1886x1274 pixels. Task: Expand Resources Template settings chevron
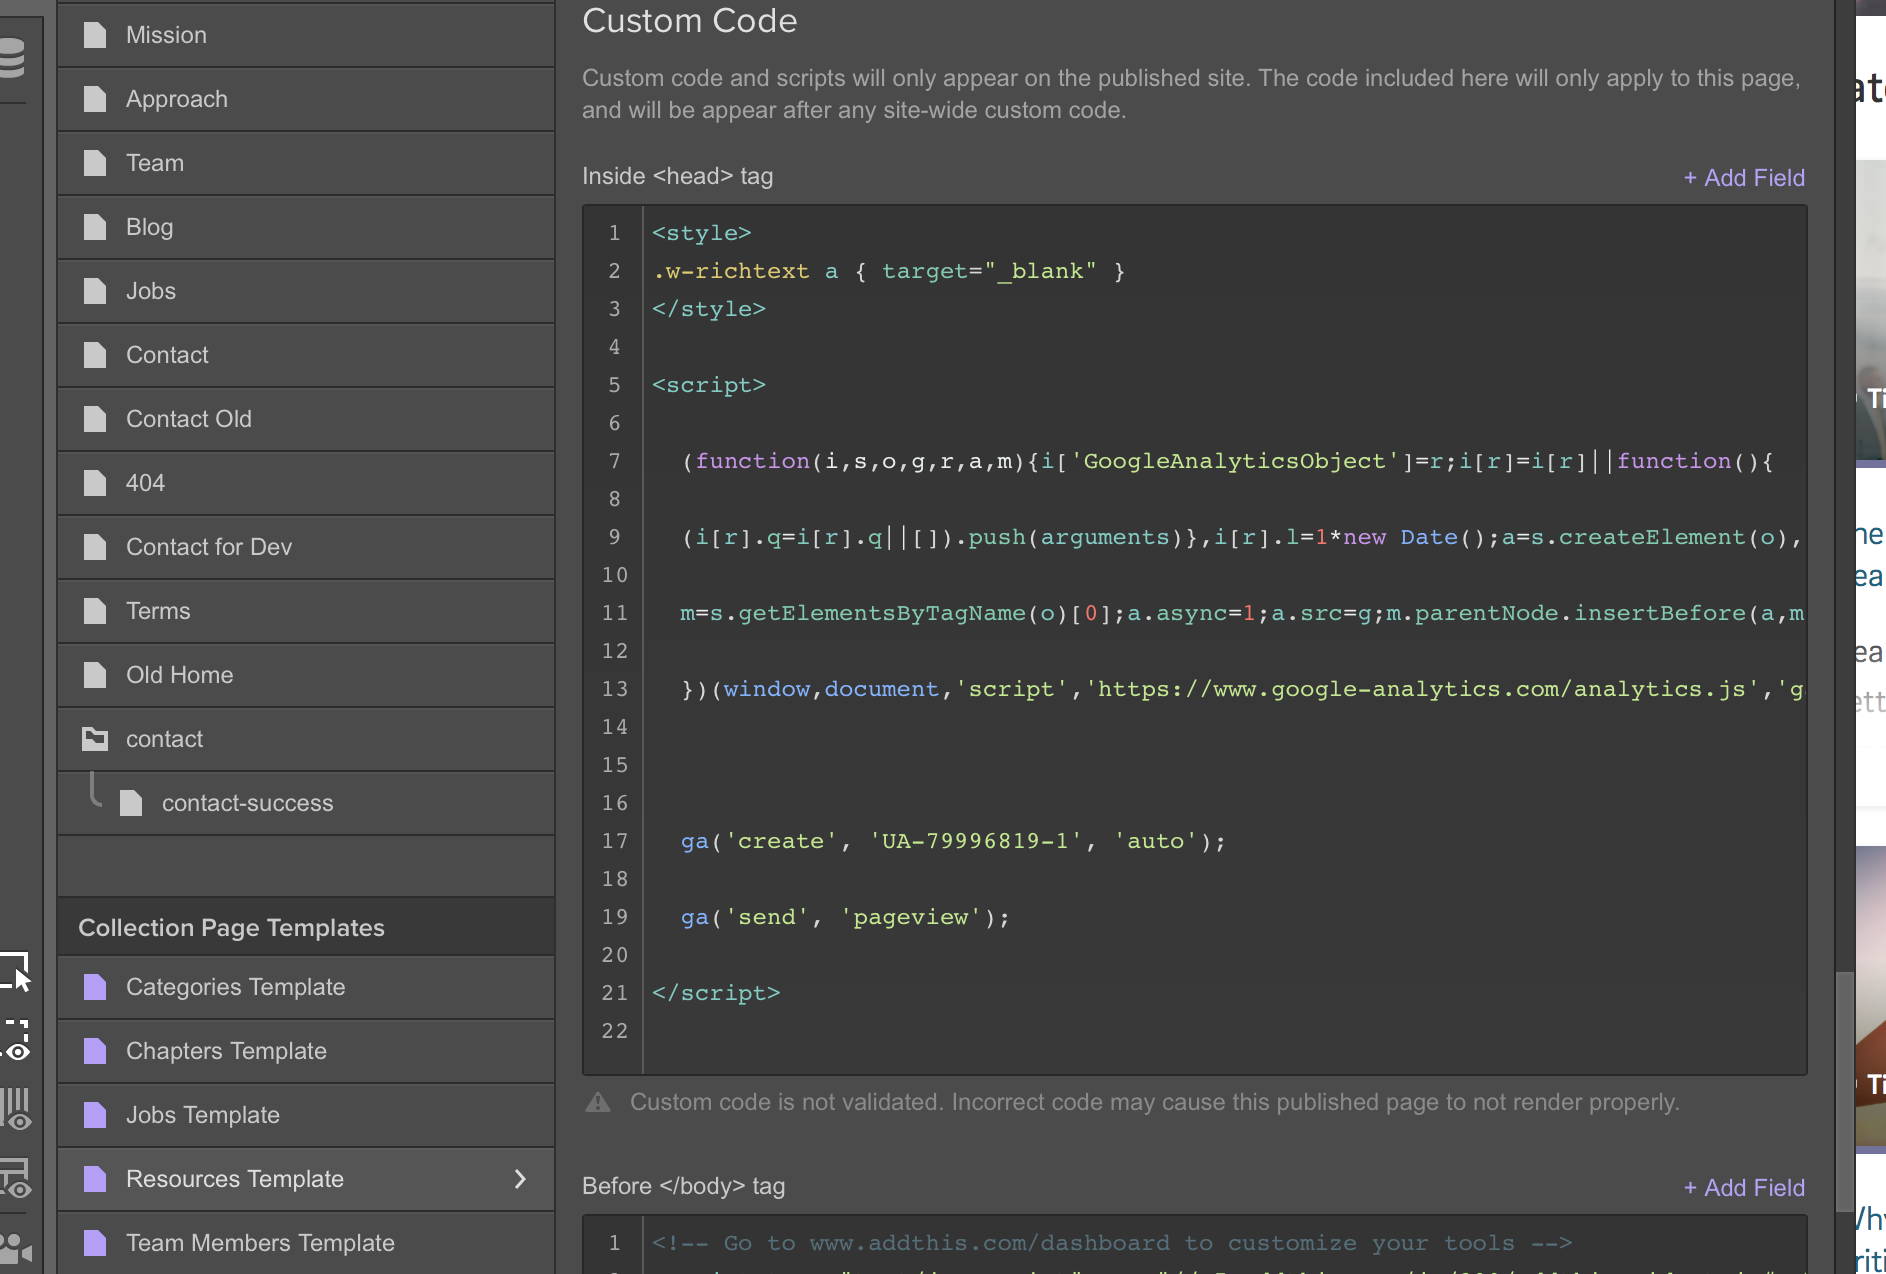click(520, 1179)
